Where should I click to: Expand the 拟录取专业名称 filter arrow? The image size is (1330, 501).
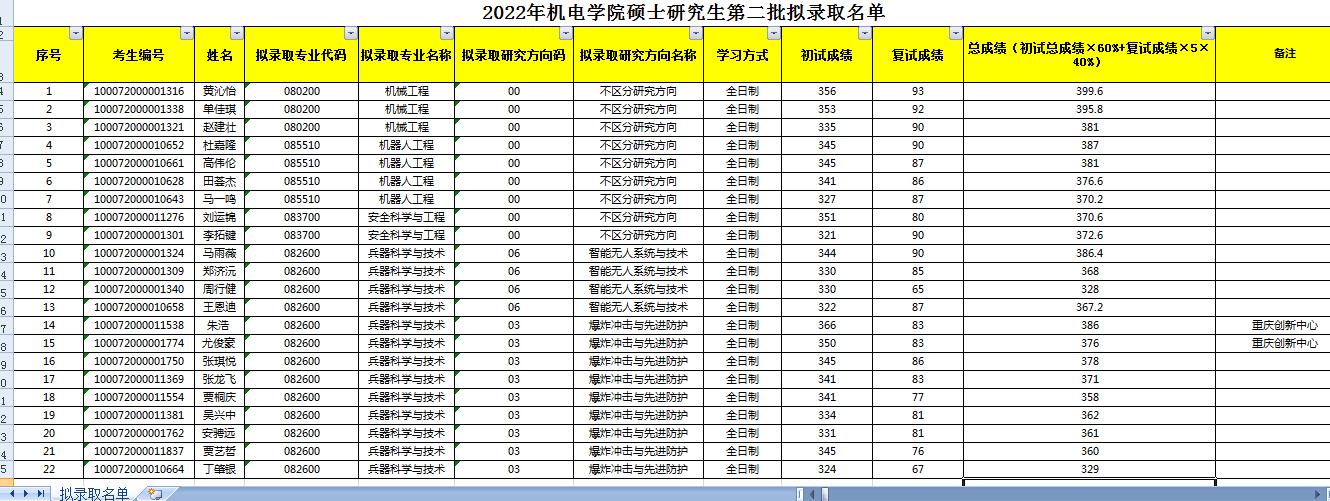(x=447, y=33)
